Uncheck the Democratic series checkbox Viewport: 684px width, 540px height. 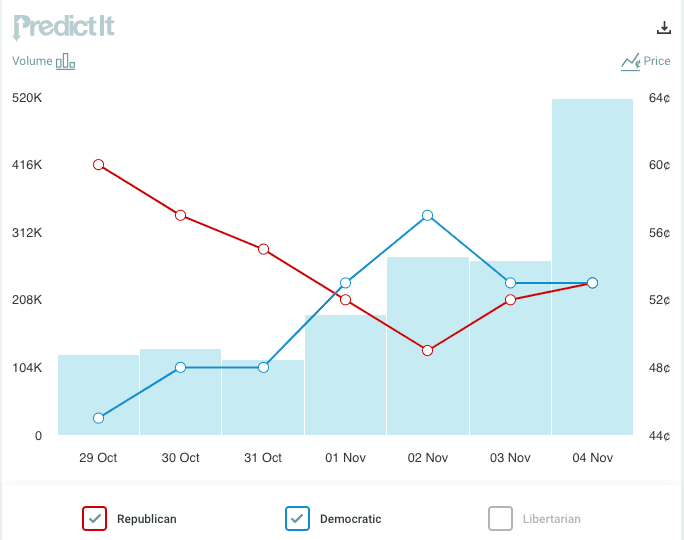[298, 518]
